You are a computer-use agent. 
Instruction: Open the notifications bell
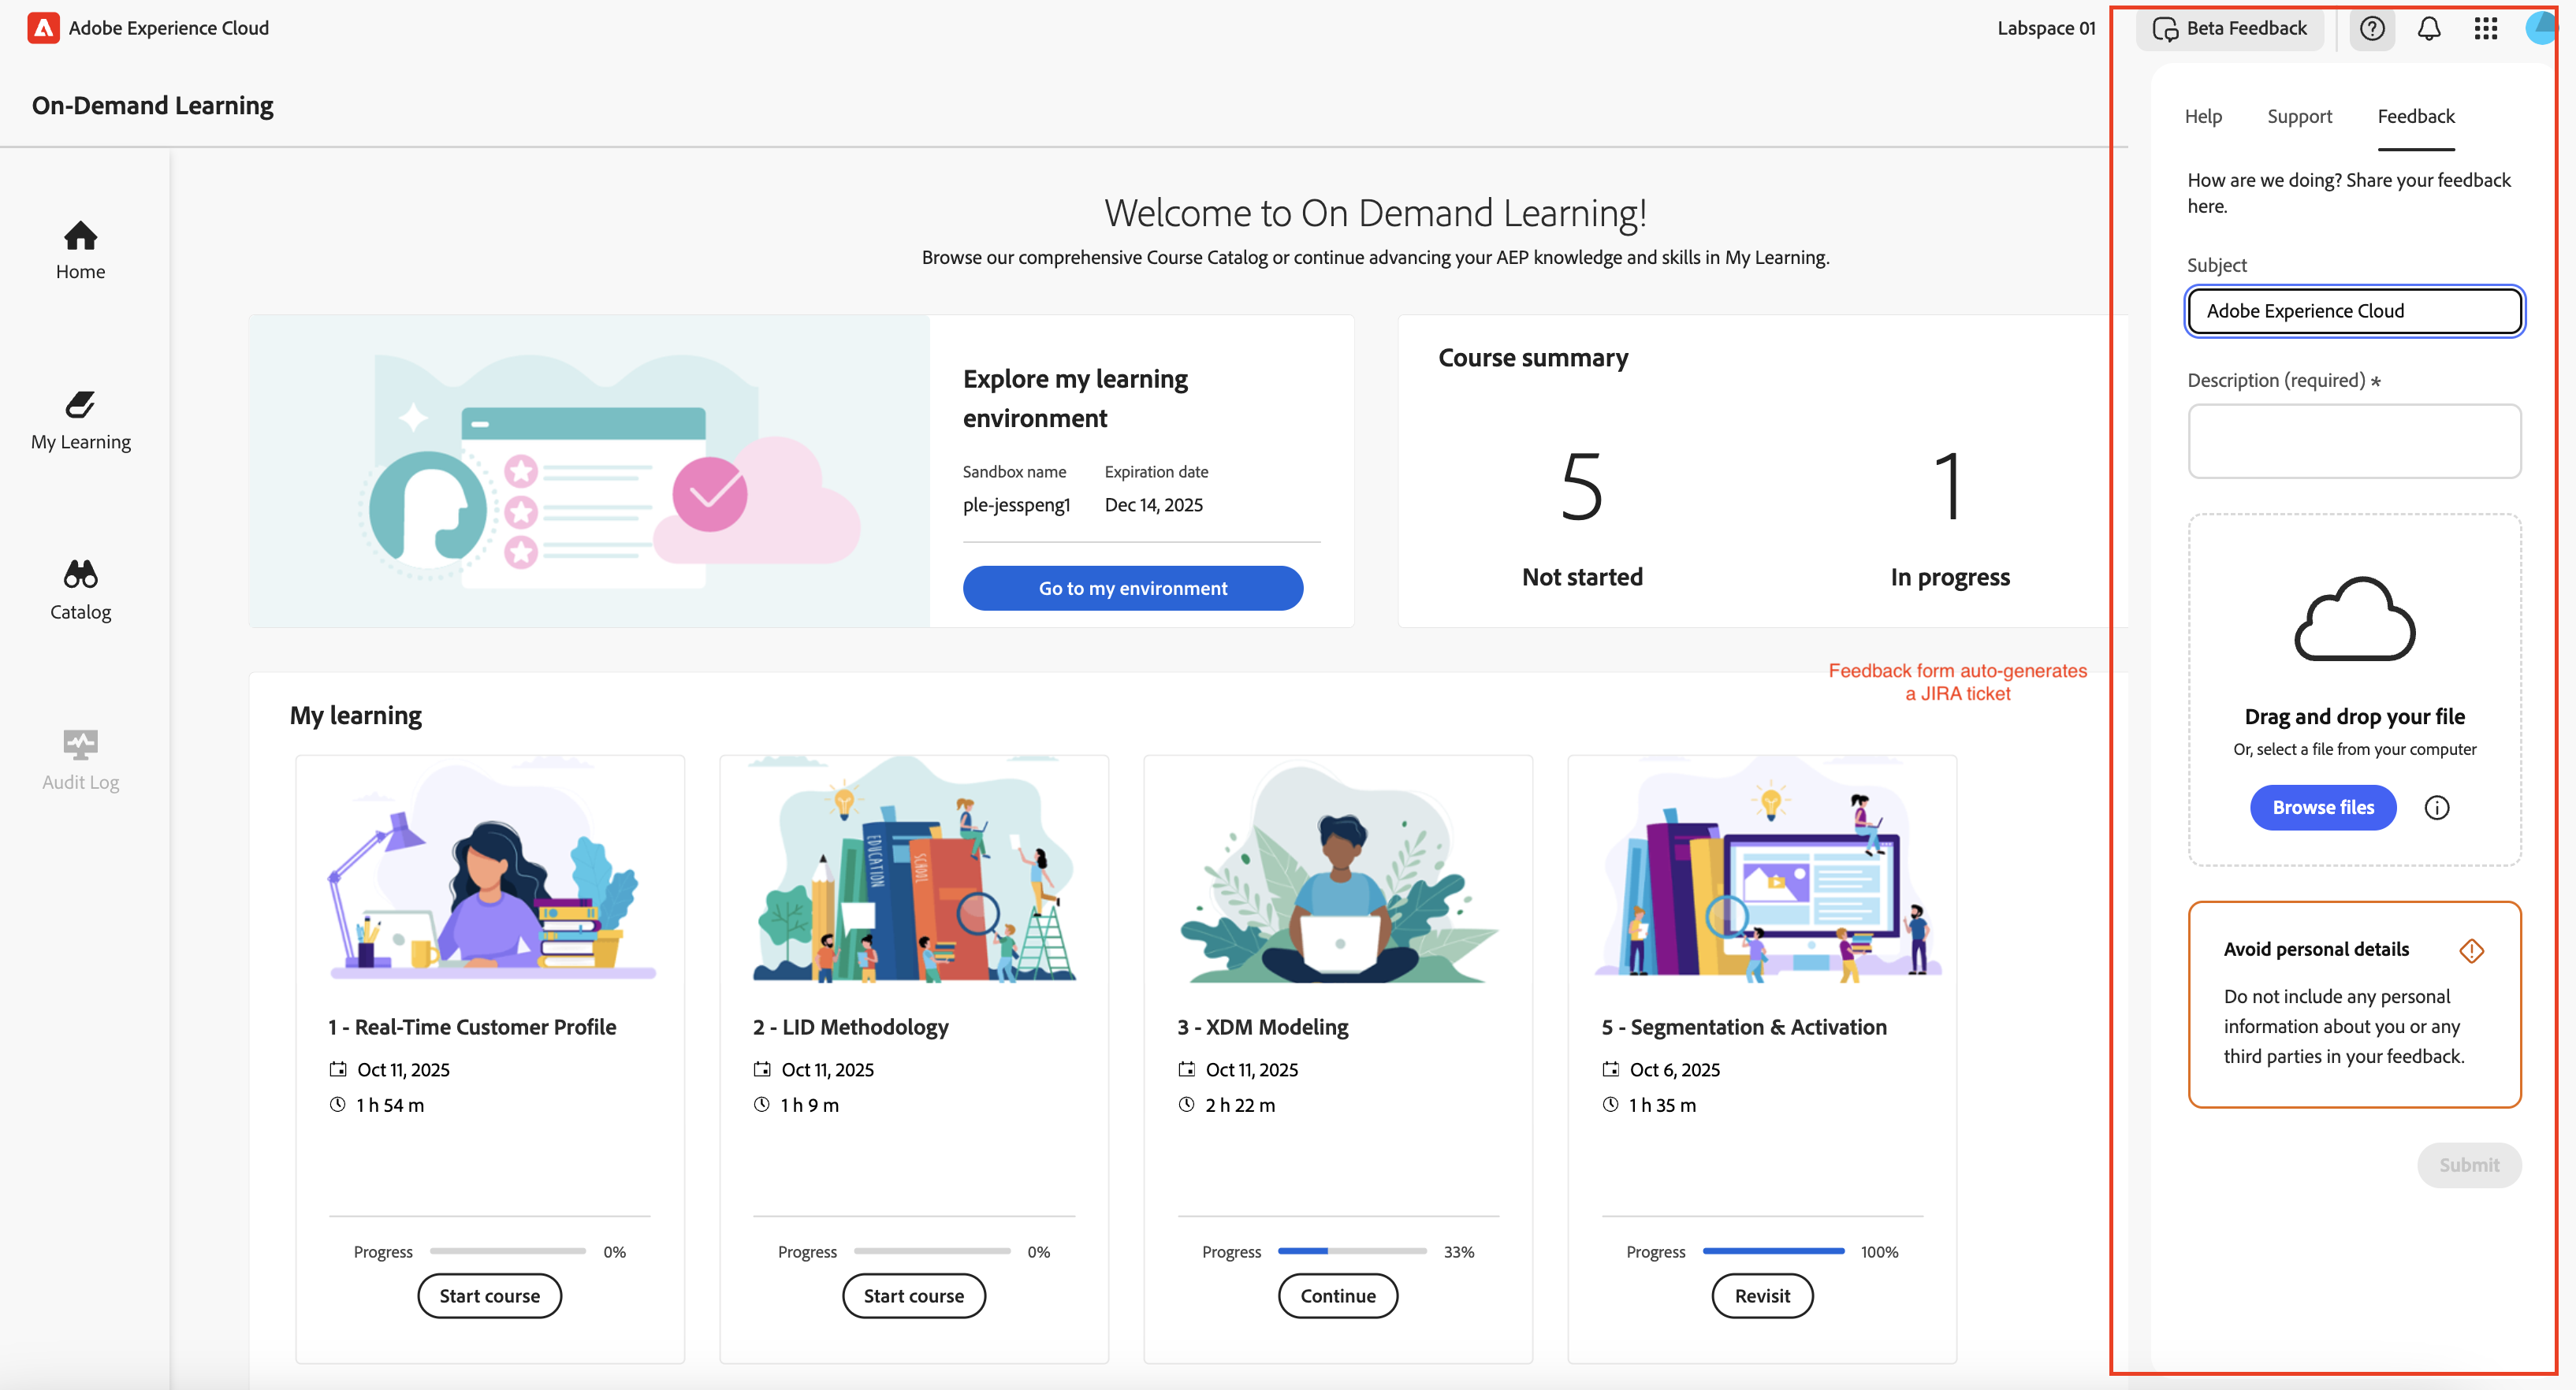pos(2429,28)
